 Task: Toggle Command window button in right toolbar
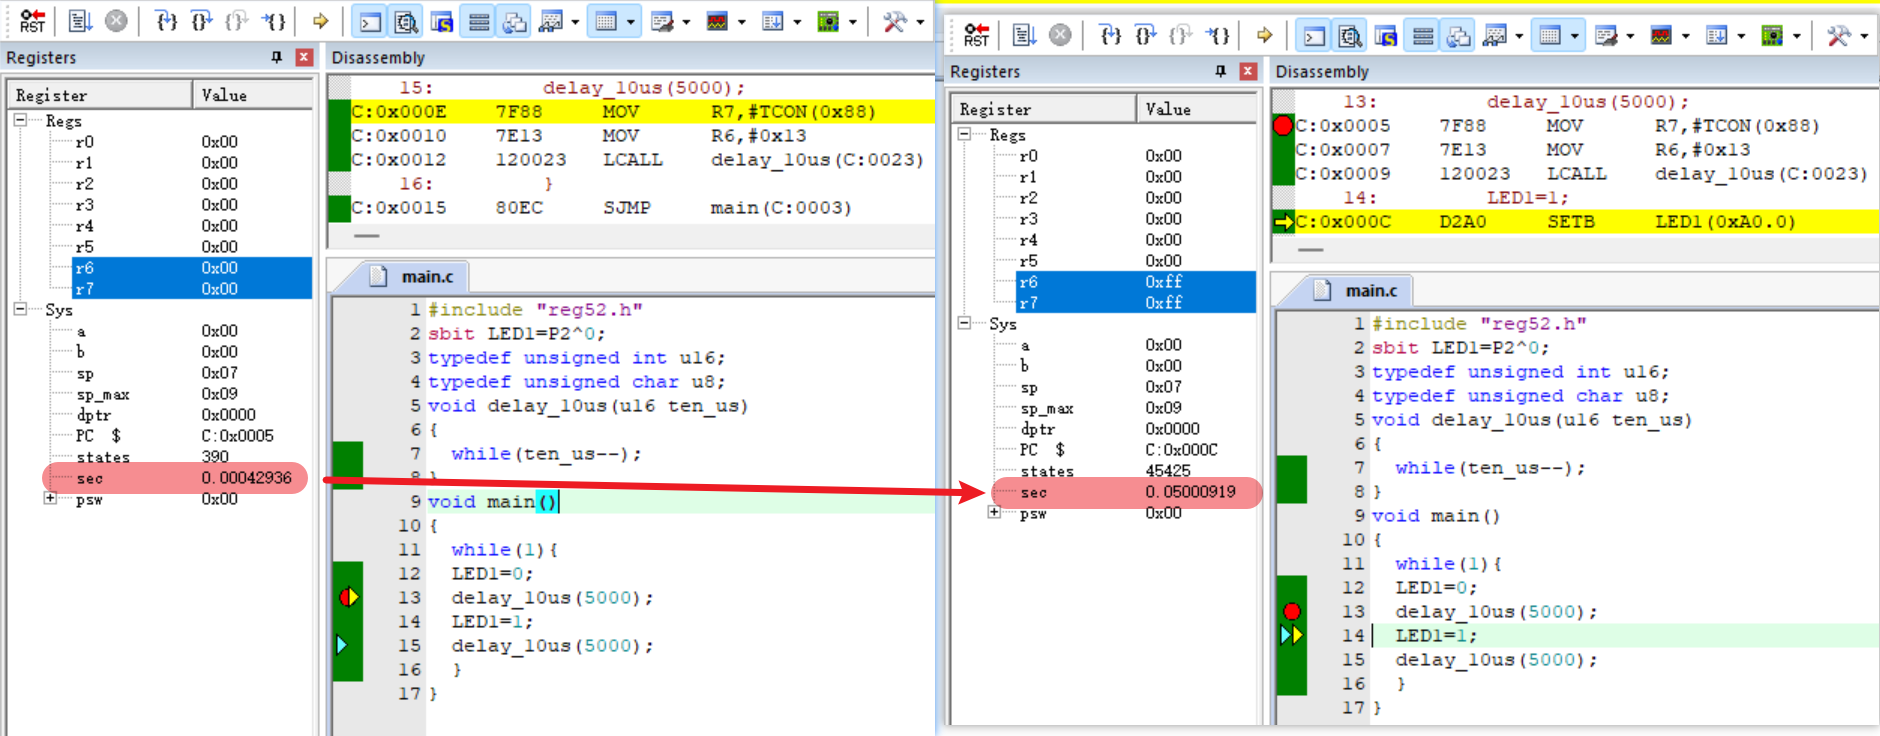[x=1315, y=36]
